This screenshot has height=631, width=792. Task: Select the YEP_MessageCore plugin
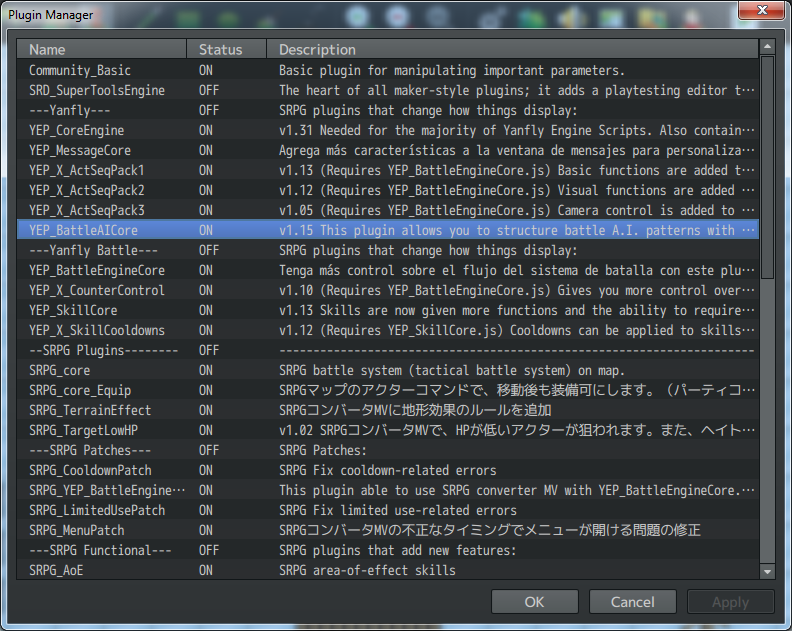coord(388,150)
